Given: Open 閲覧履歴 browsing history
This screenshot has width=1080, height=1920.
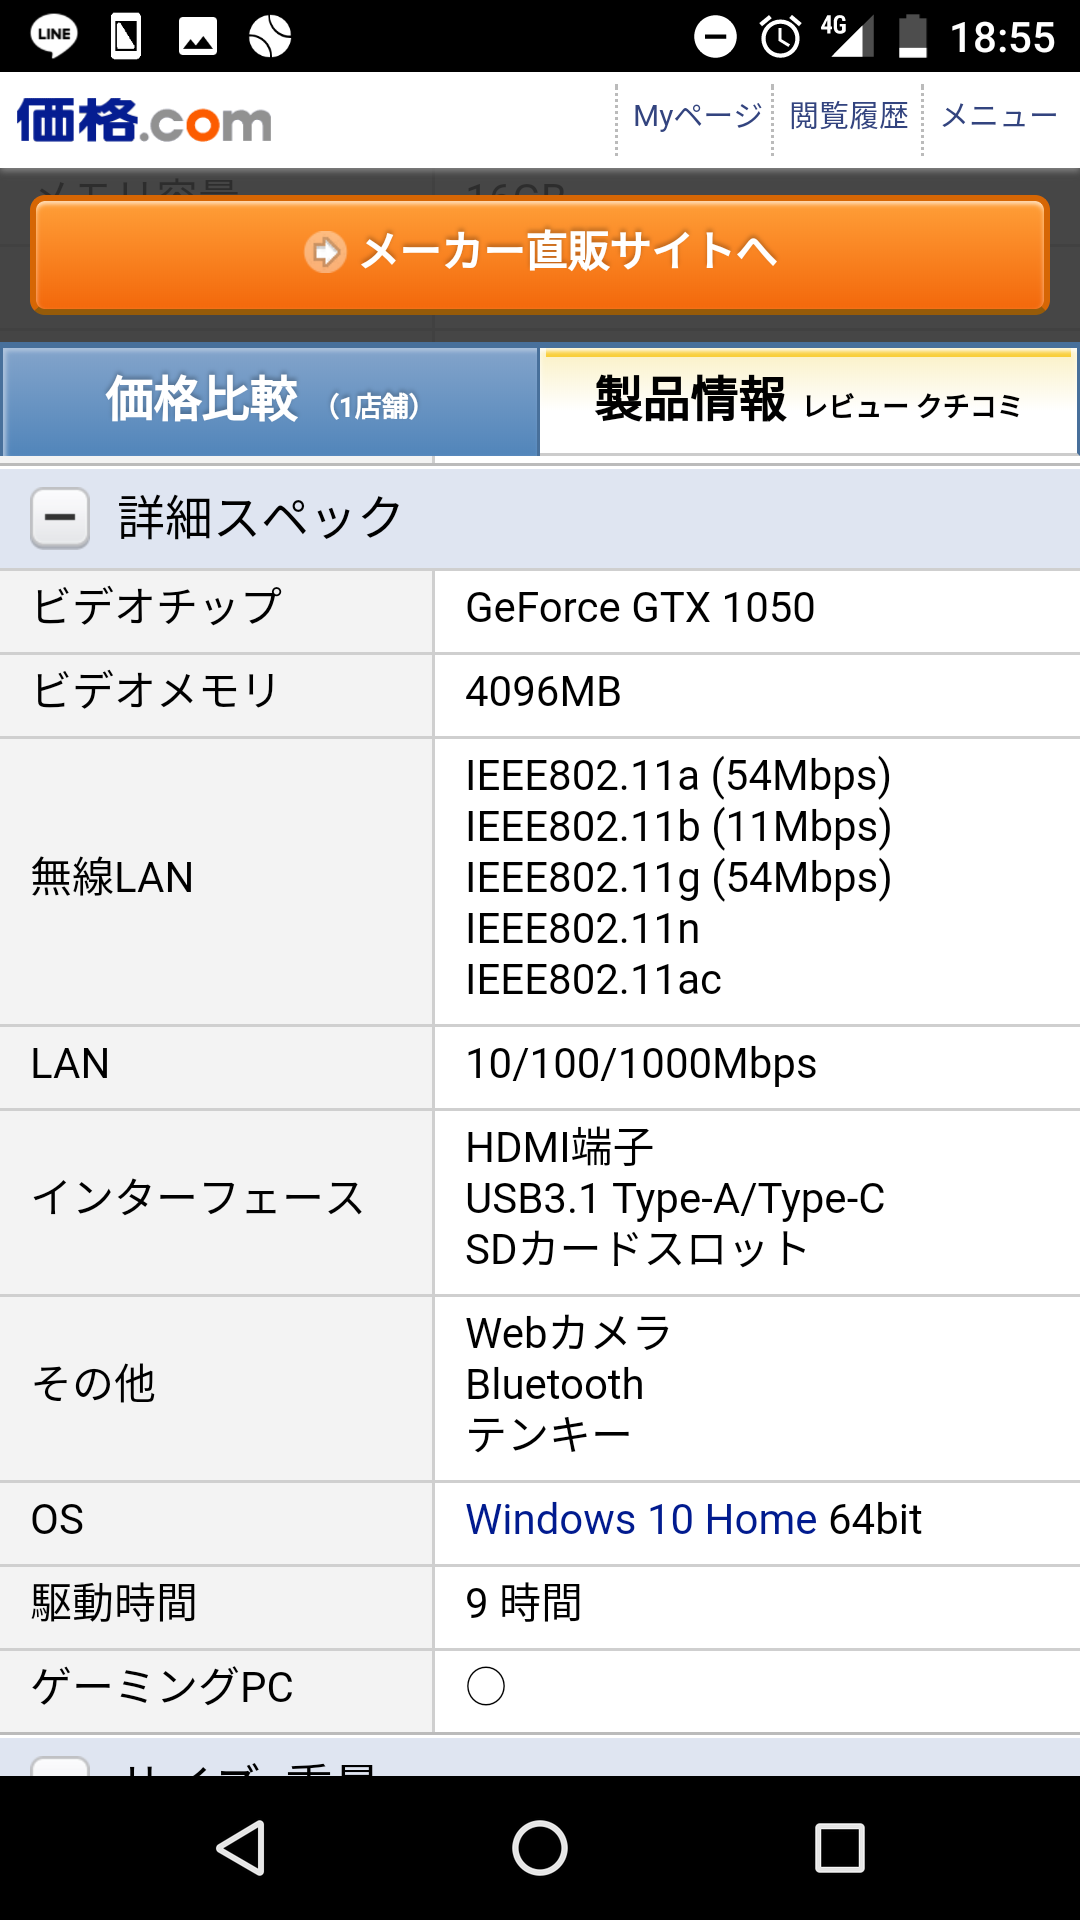Looking at the screenshot, I should [x=849, y=116].
